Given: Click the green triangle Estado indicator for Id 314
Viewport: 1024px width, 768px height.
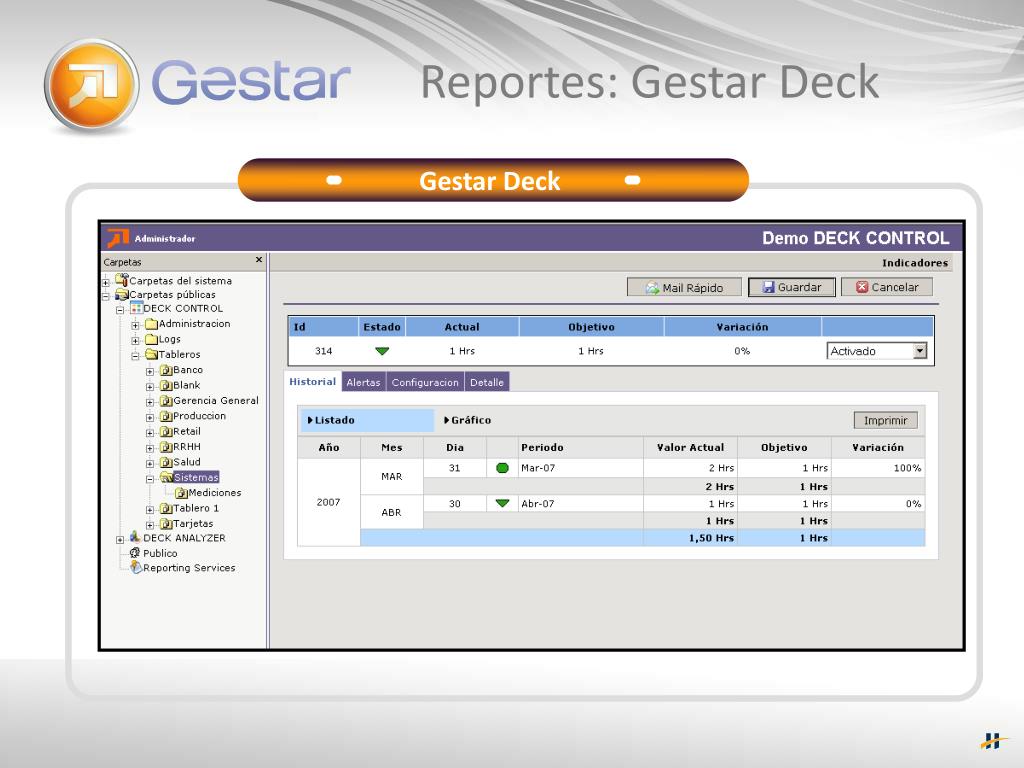Looking at the screenshot, I should coord(382,351).
